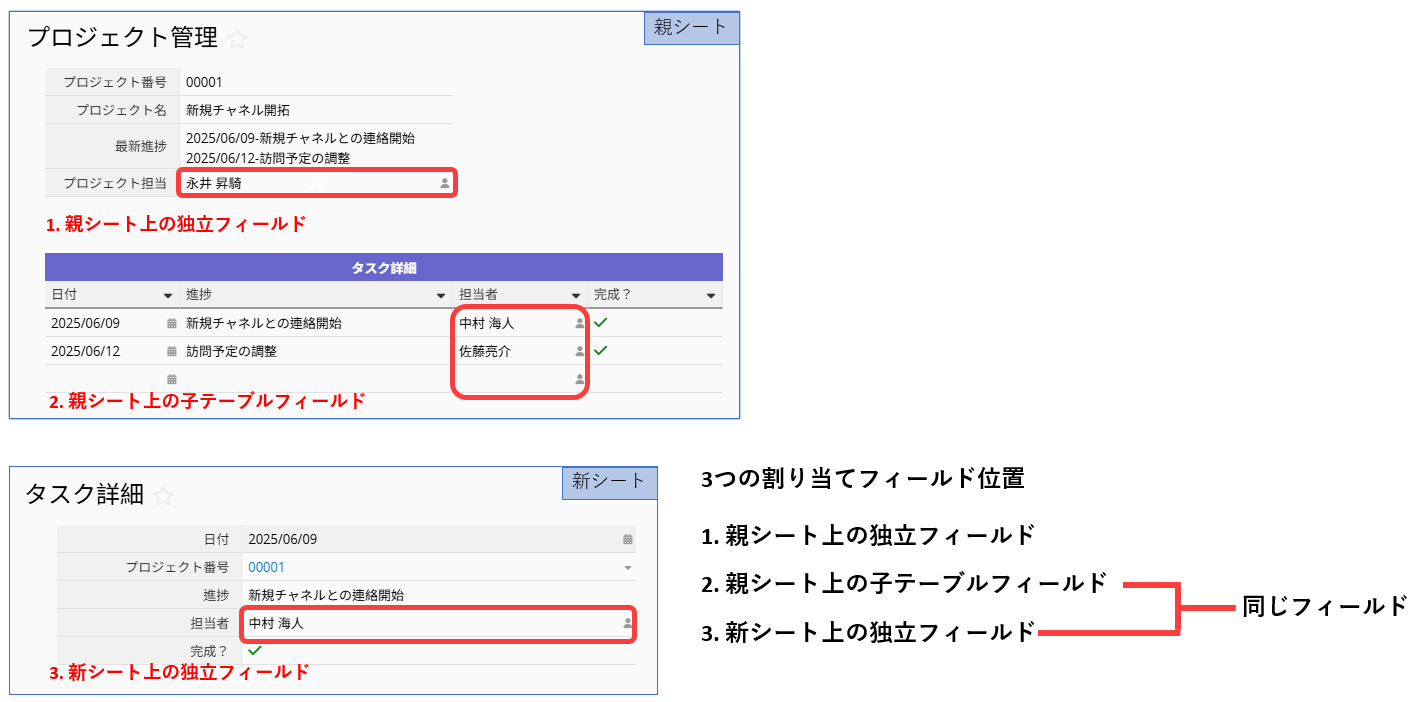Click 進捗 cell 訪問予定の調整
Viewport: 1420px width, 702px height.
[x=231, y=352]
